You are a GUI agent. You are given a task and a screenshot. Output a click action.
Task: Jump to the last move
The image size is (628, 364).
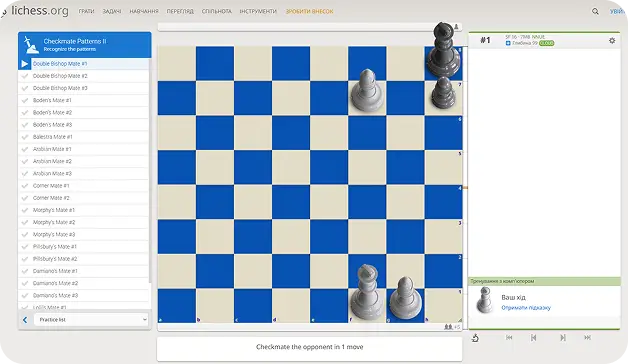tap(587, 338)
